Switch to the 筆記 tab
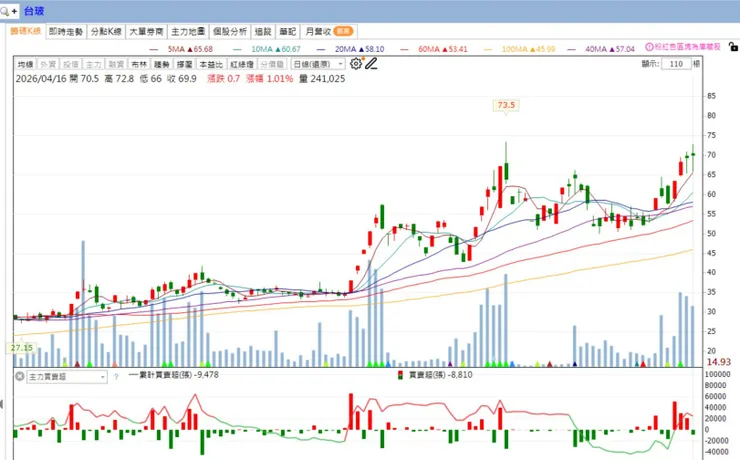 pyautogui.click(x=287, y=32)
